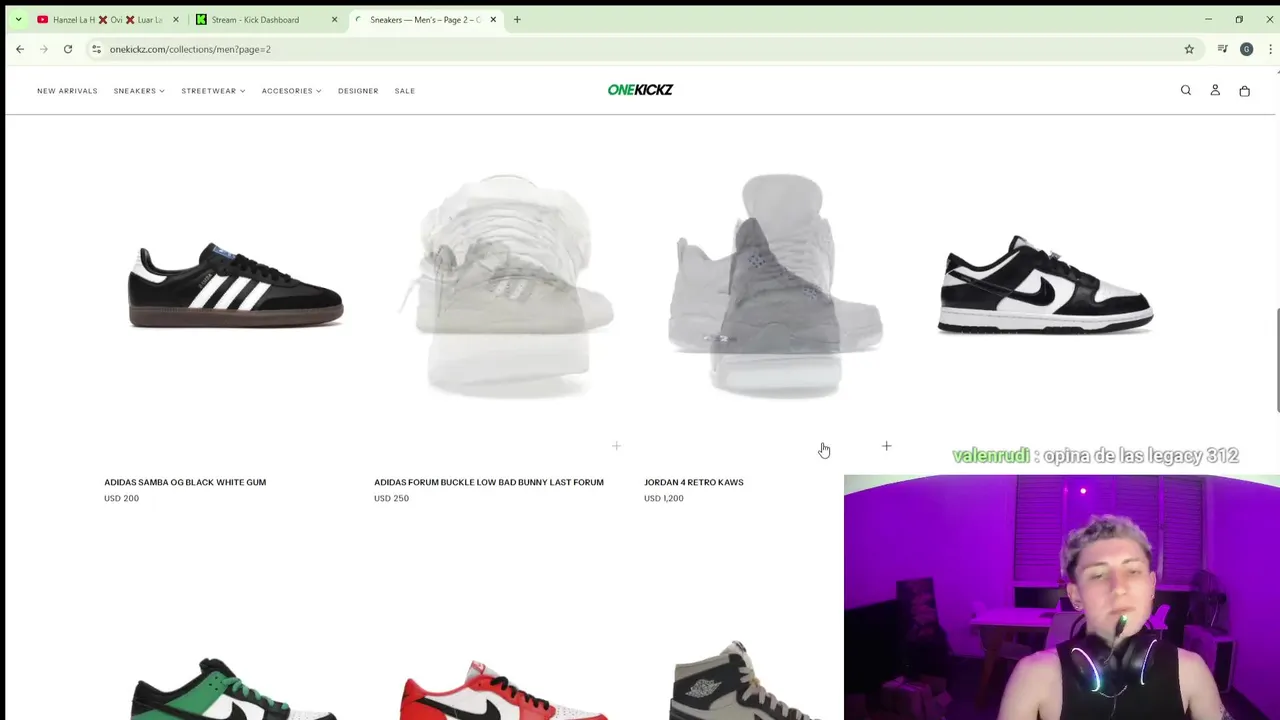This screenshot has width=1280, height=720.
Task: Click the address bar URL field
Action: pos(640,49)
